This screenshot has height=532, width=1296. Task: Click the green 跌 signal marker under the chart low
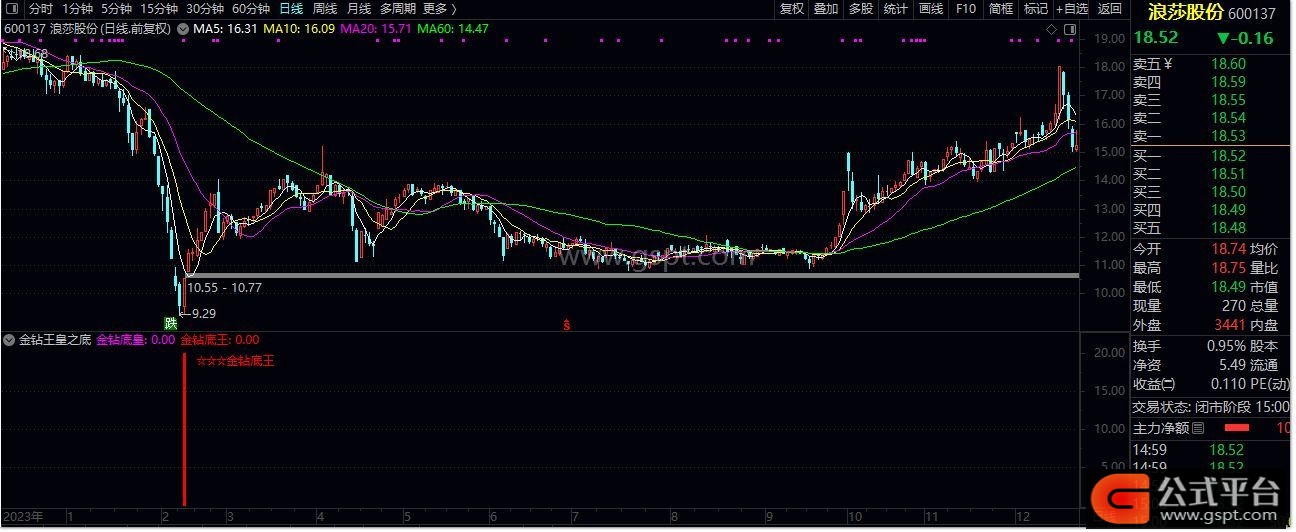tap(171, 322)
